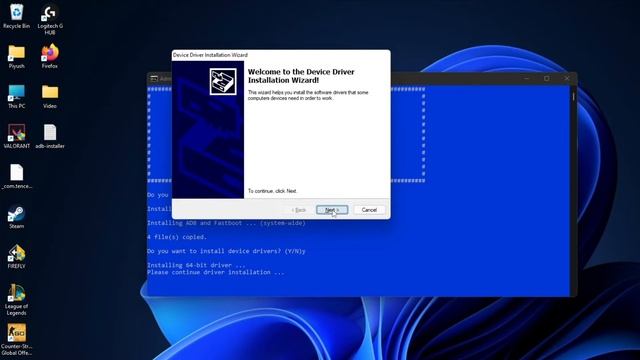
Task: Click 'Installing 64-bit driver ...' line
Action: click(x=196, y=265)
